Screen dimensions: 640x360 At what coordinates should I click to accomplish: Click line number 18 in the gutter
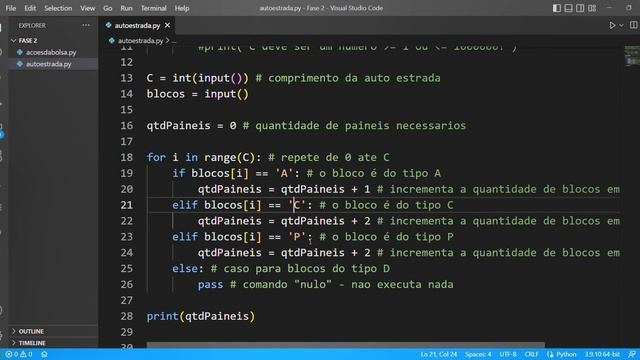[x=127, y=158]
